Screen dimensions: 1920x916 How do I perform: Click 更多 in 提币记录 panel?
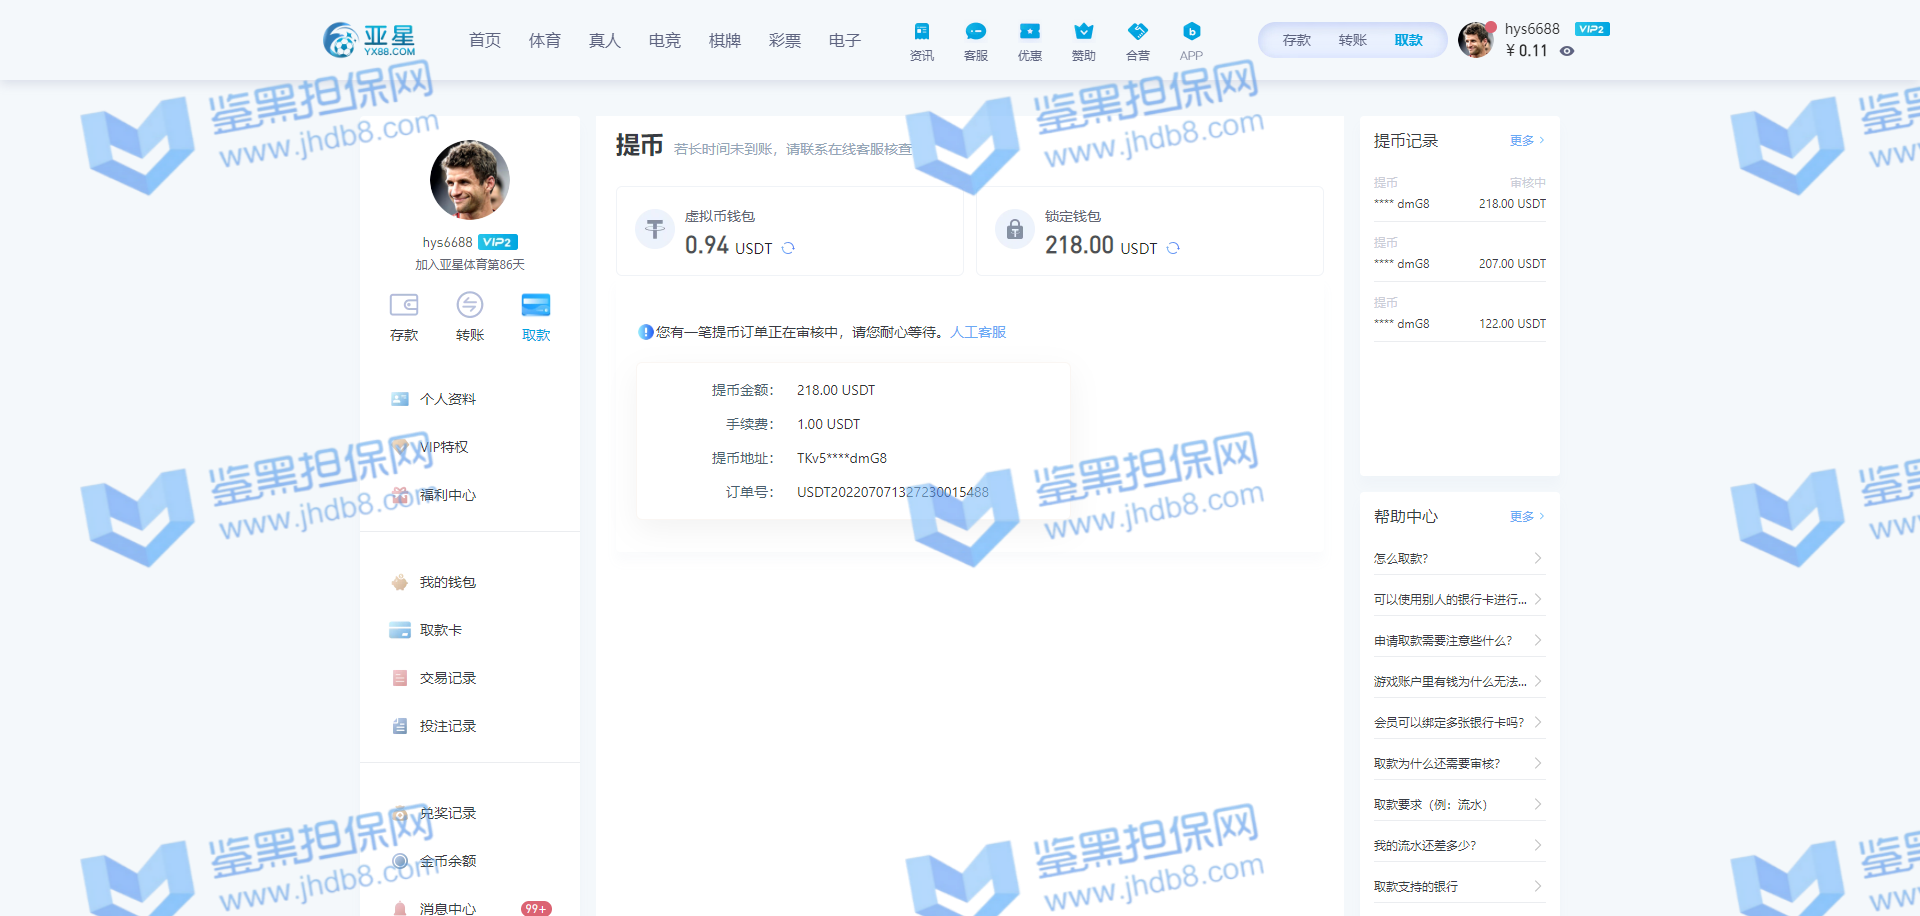(x=1526, y=141)
